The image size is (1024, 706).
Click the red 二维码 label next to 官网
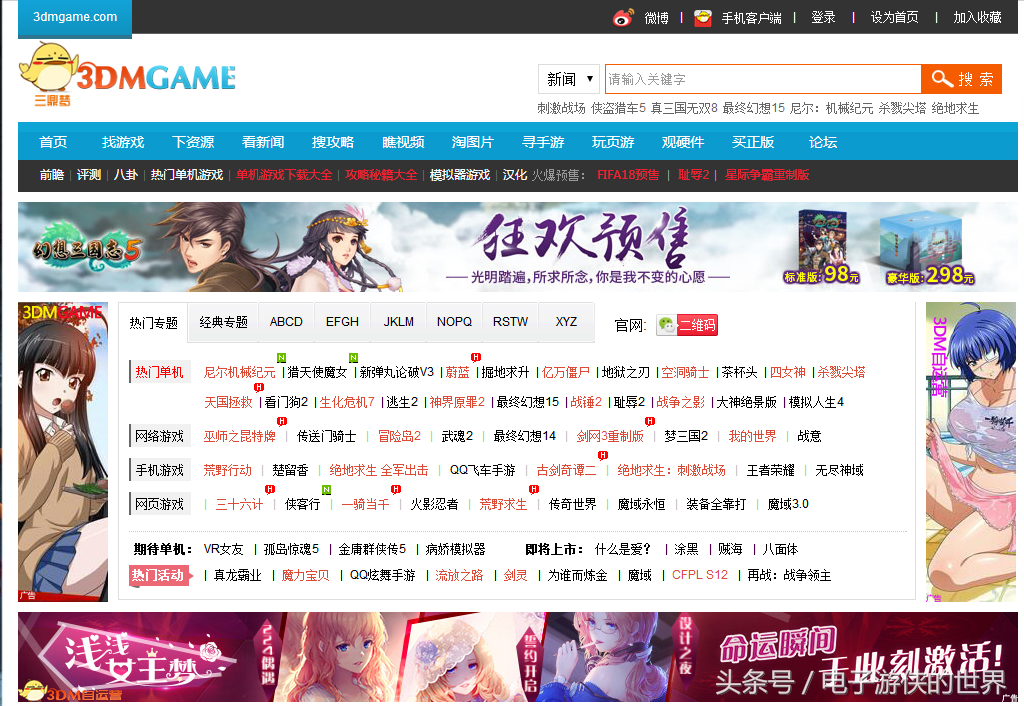pos(697,324)
